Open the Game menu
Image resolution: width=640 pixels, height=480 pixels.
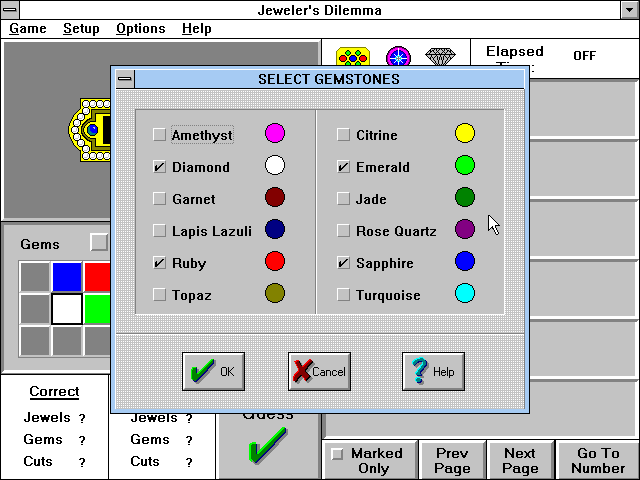[28, 29]
